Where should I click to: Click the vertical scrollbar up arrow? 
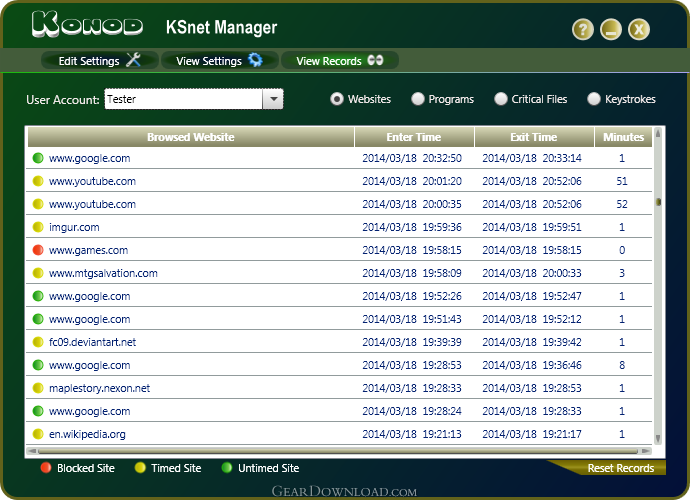658,133
